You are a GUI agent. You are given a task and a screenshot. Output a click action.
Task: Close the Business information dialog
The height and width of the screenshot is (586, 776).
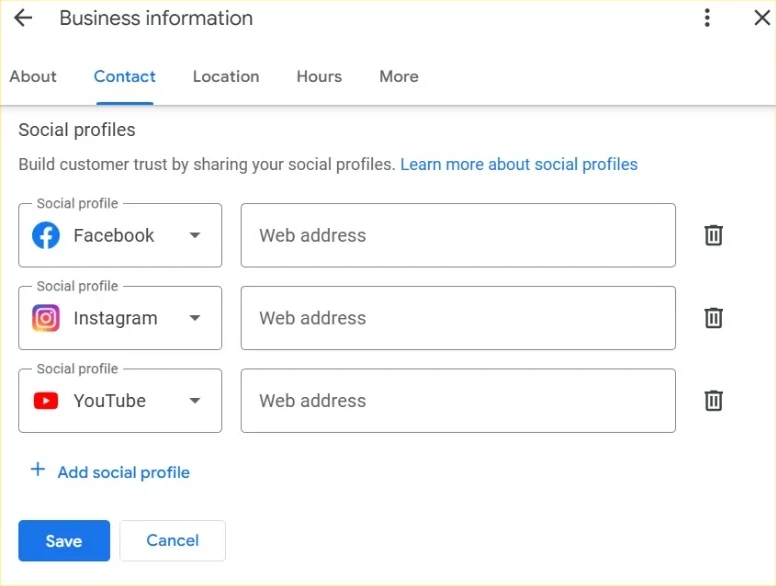[x=762, y=18]
